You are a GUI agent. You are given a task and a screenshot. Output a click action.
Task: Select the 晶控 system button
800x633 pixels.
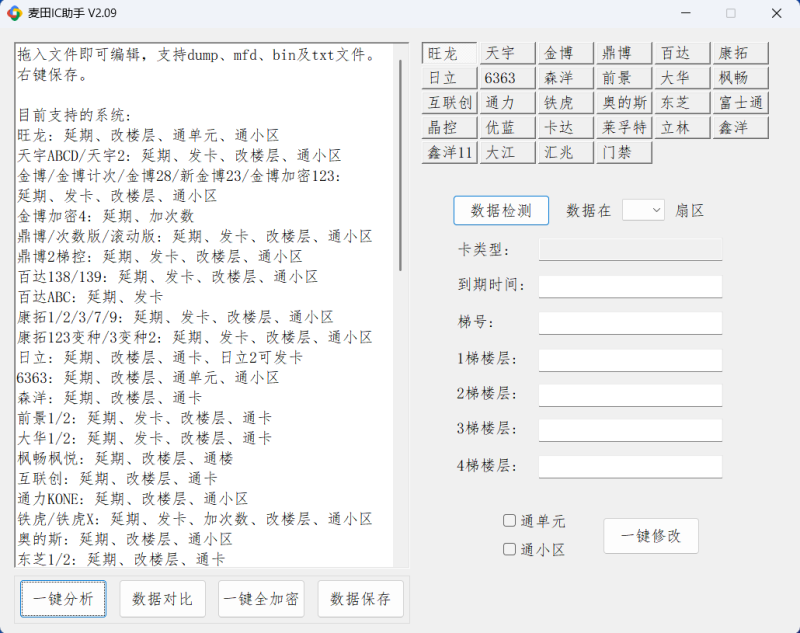coord(449,128)
